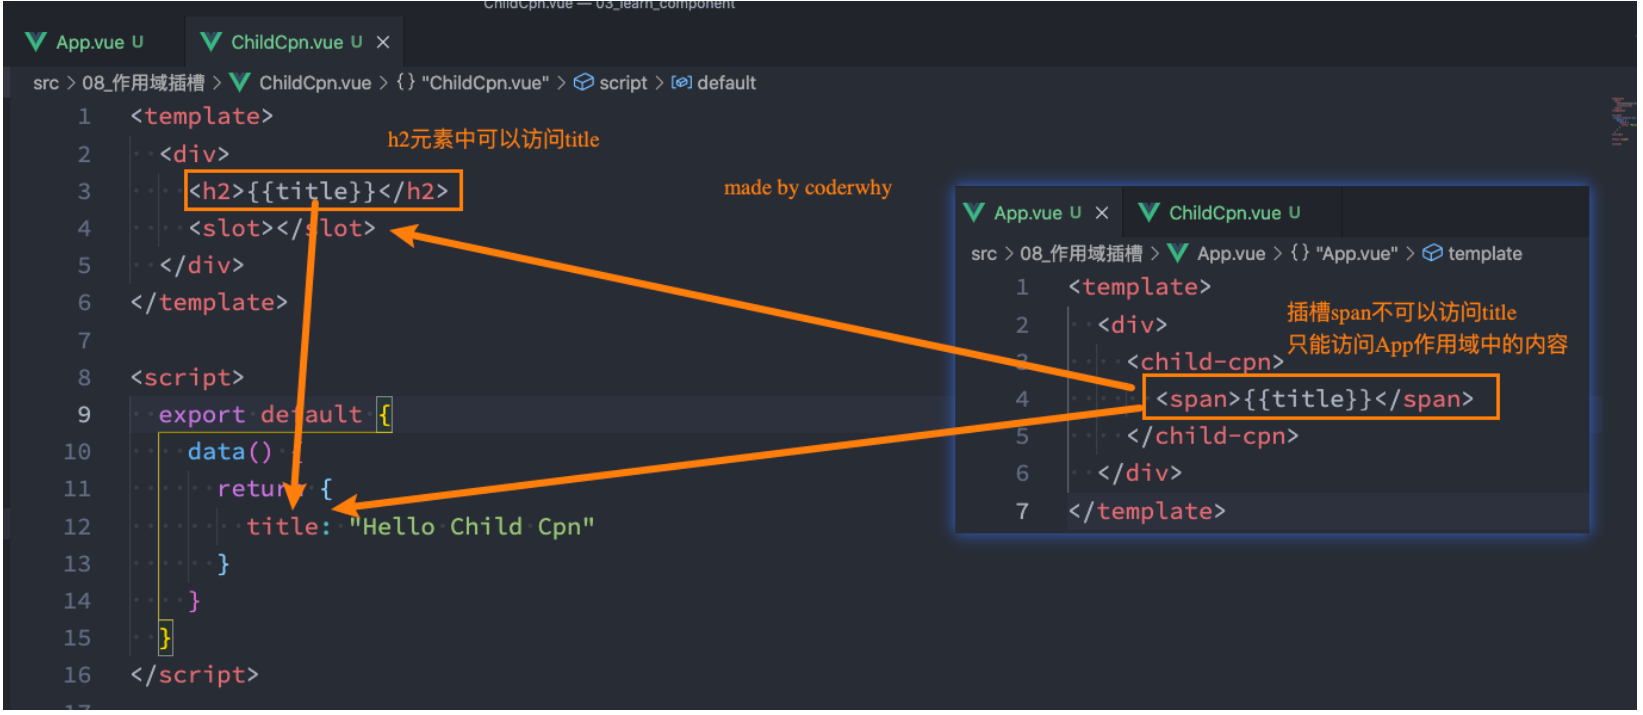The width and height of the screenshot is (1643, 715).
Task: Place the cursor on the "Hello Child Cpn" string
Action: click(x=471, y=527)
